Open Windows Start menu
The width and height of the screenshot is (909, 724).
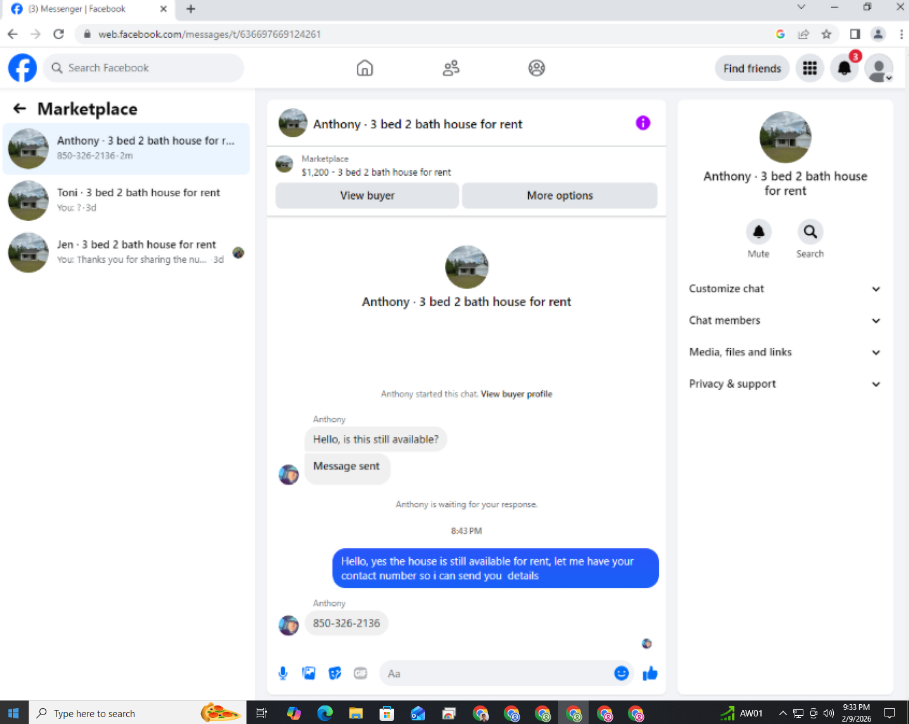click(13, 713)
